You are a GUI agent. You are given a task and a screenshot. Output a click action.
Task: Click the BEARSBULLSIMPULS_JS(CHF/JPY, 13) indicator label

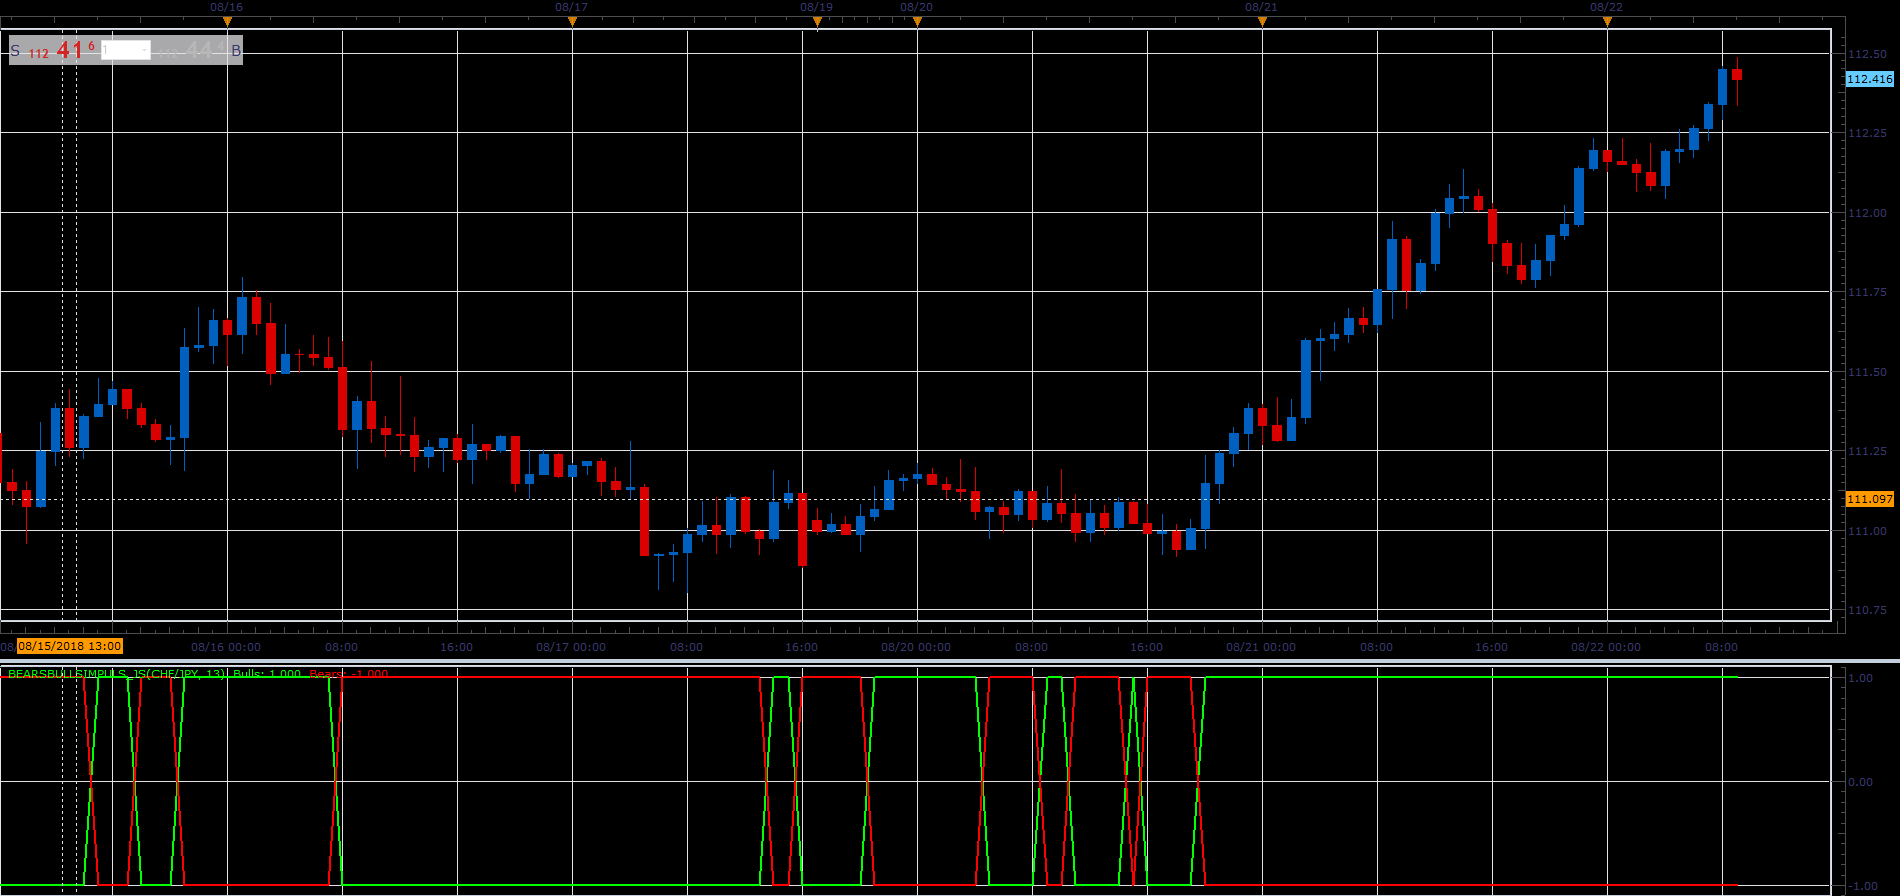[x=117, y=674]
